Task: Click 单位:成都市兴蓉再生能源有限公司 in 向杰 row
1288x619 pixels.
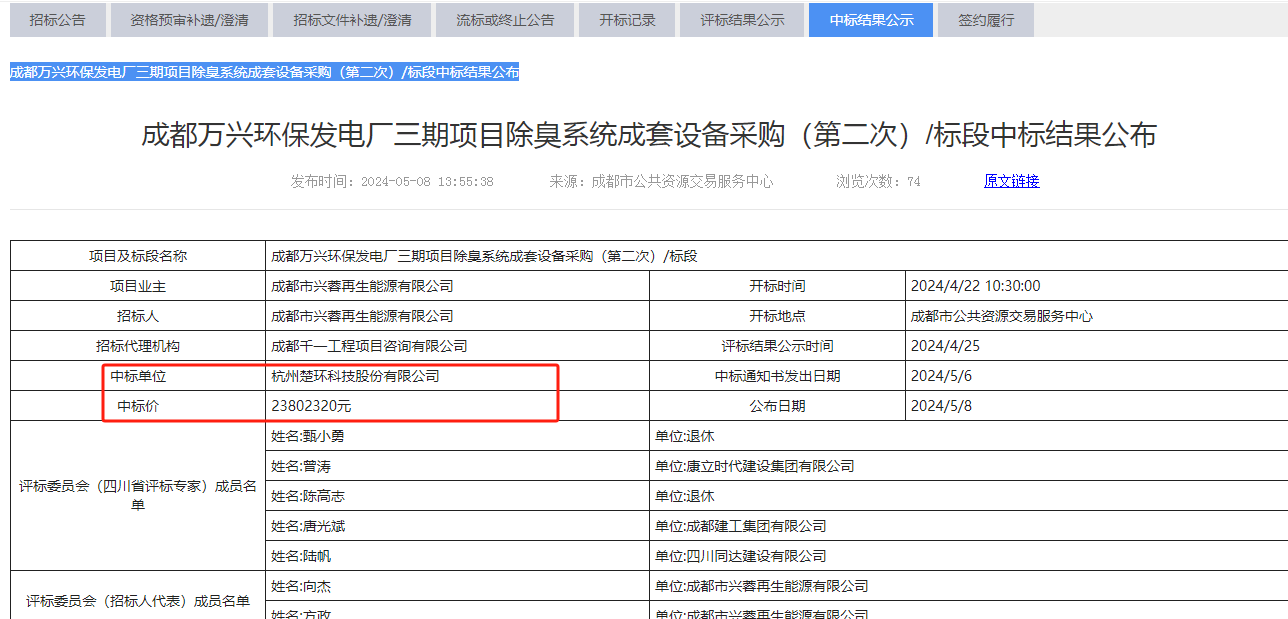Action: pyautogui.click(x=968, y=586)
